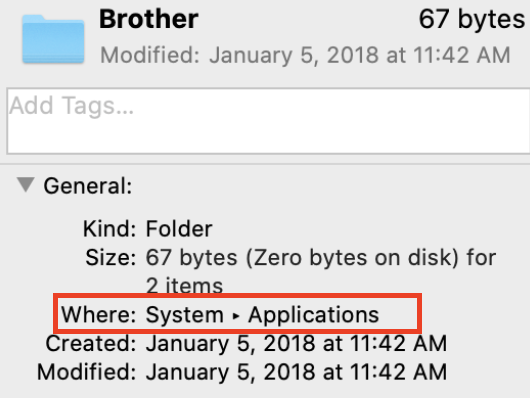Select the Kind label

point(110,229)
